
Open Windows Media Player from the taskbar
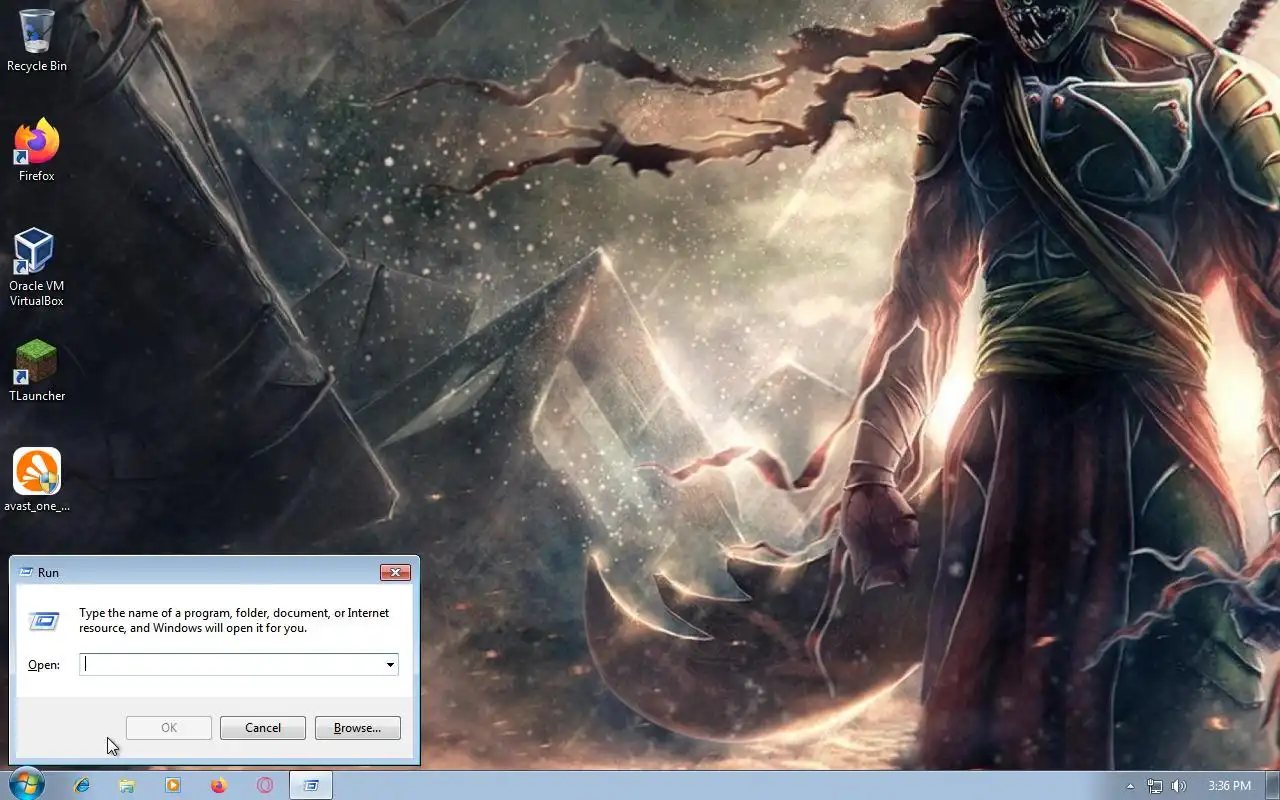[x=173, y=785]
